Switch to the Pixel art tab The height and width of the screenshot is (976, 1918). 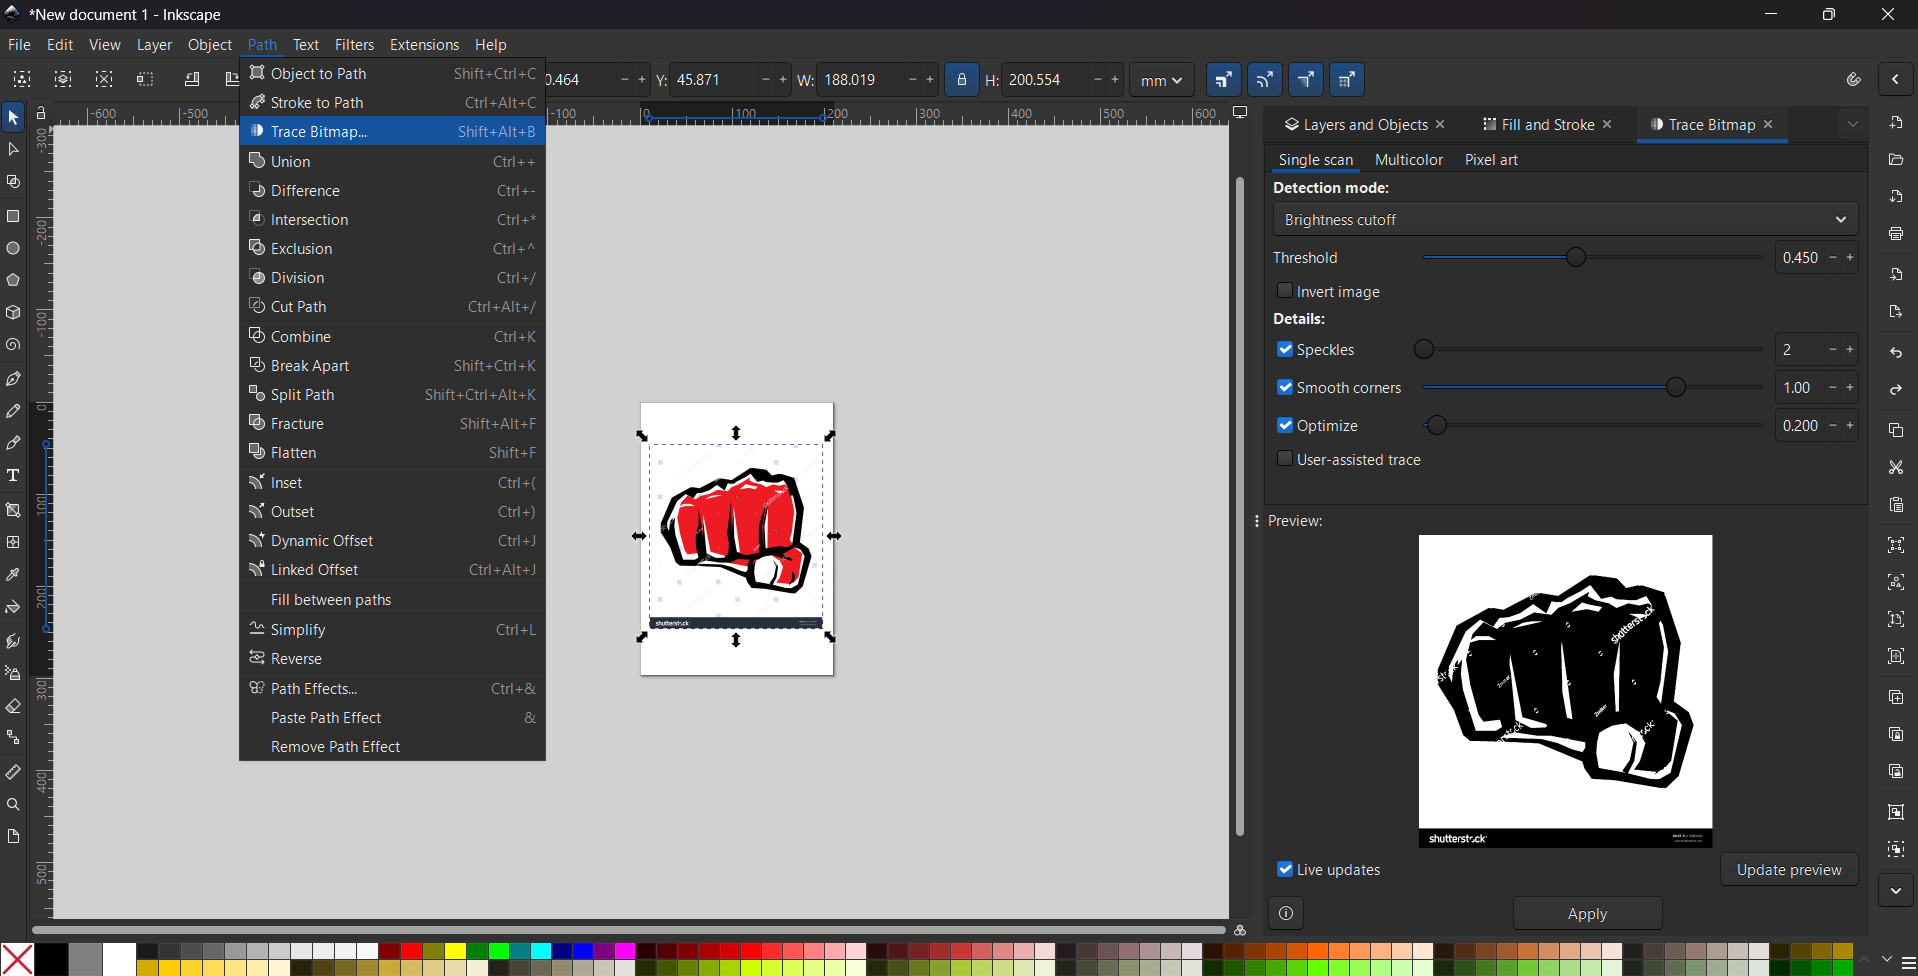click(1491, 159)
